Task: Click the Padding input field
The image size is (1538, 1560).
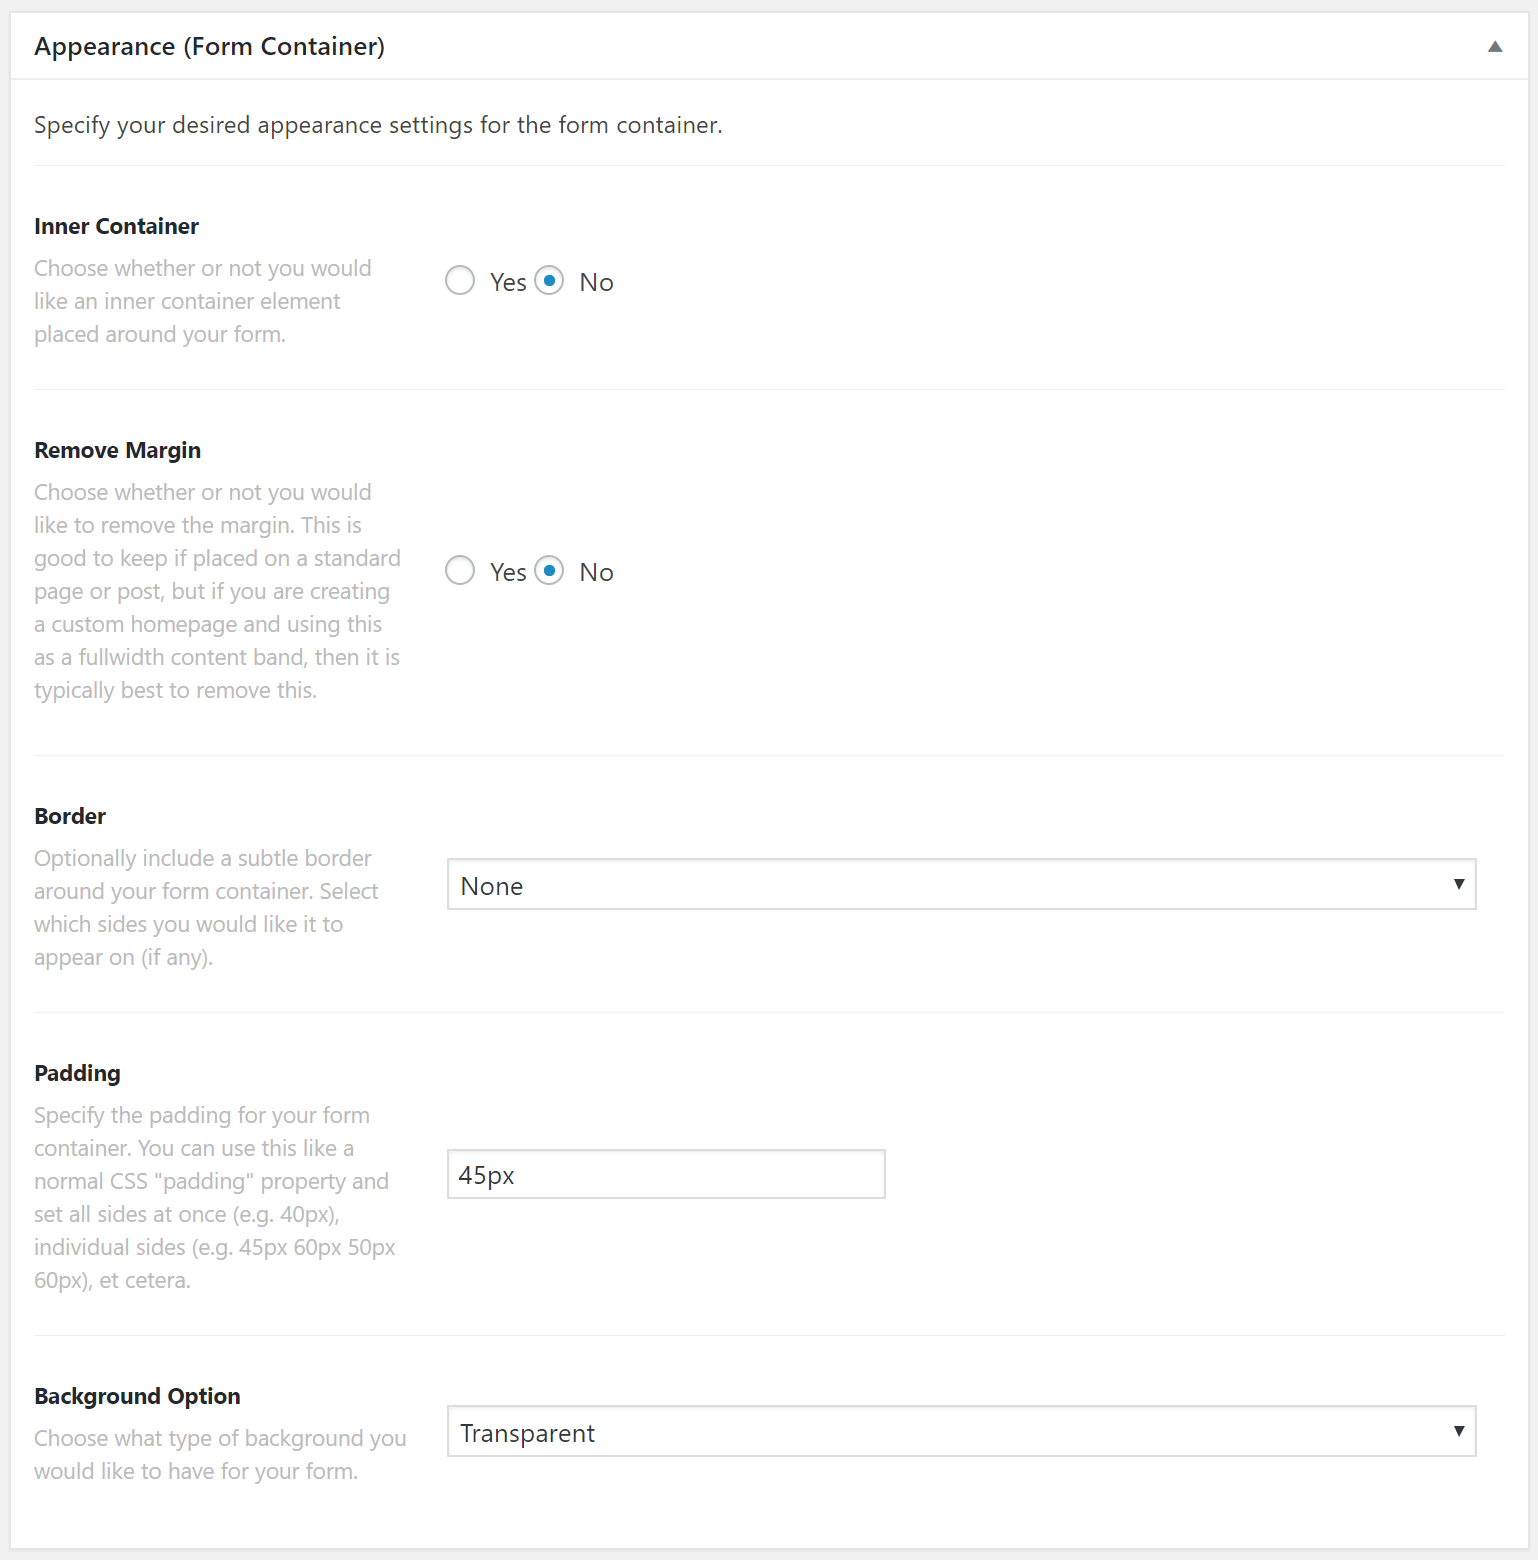Action: 665,1174
